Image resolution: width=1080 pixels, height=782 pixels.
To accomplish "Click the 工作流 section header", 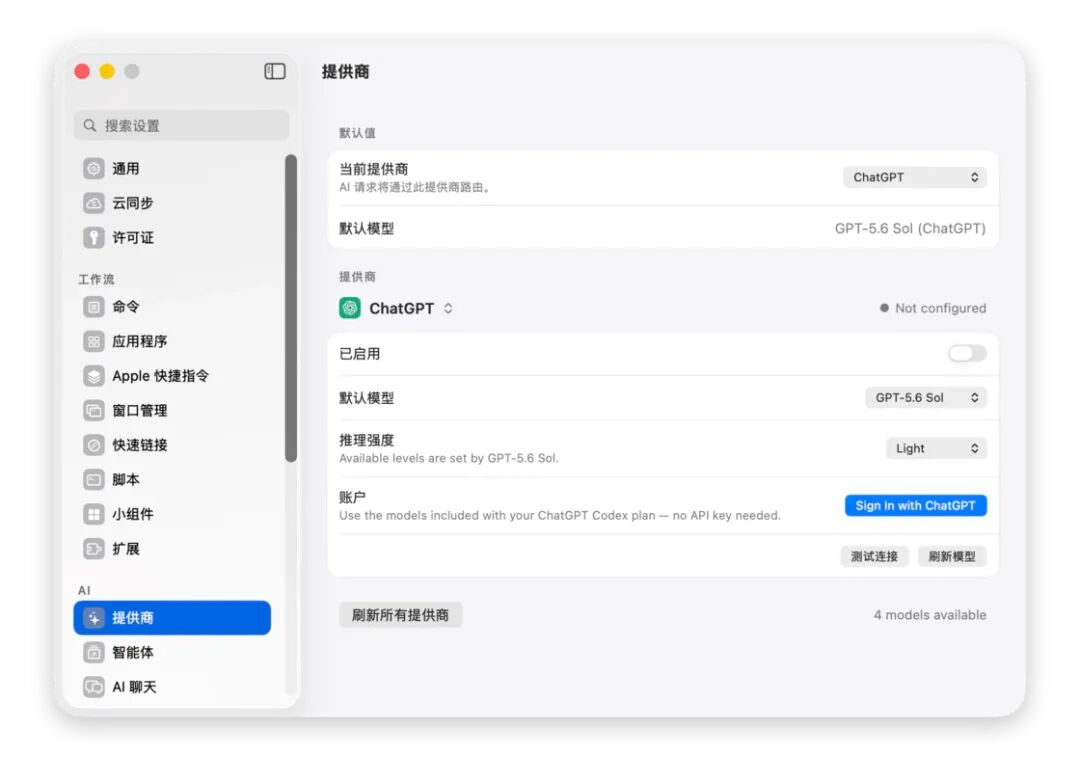I will (96, 279).
